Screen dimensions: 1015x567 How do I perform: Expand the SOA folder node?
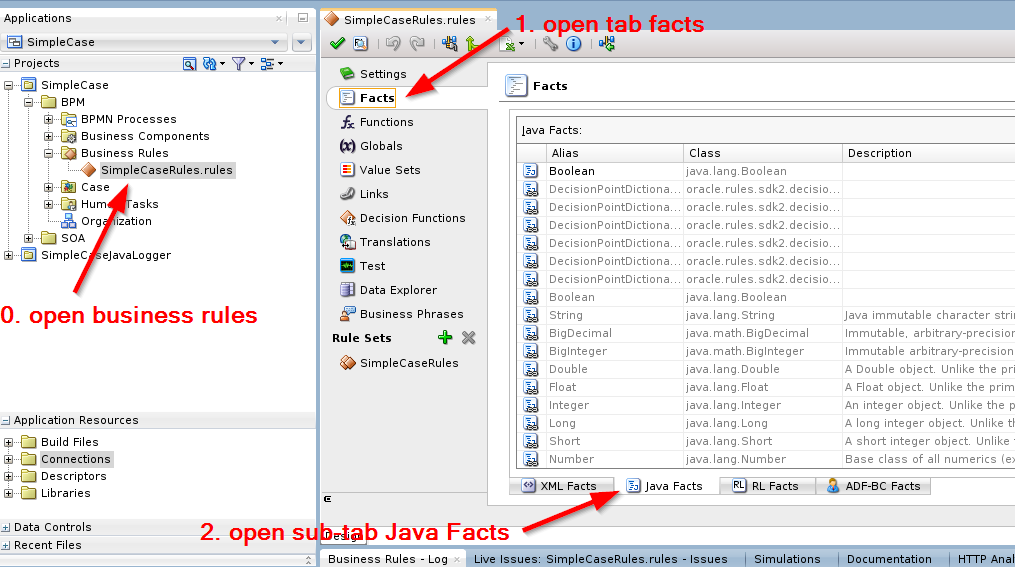28,238
